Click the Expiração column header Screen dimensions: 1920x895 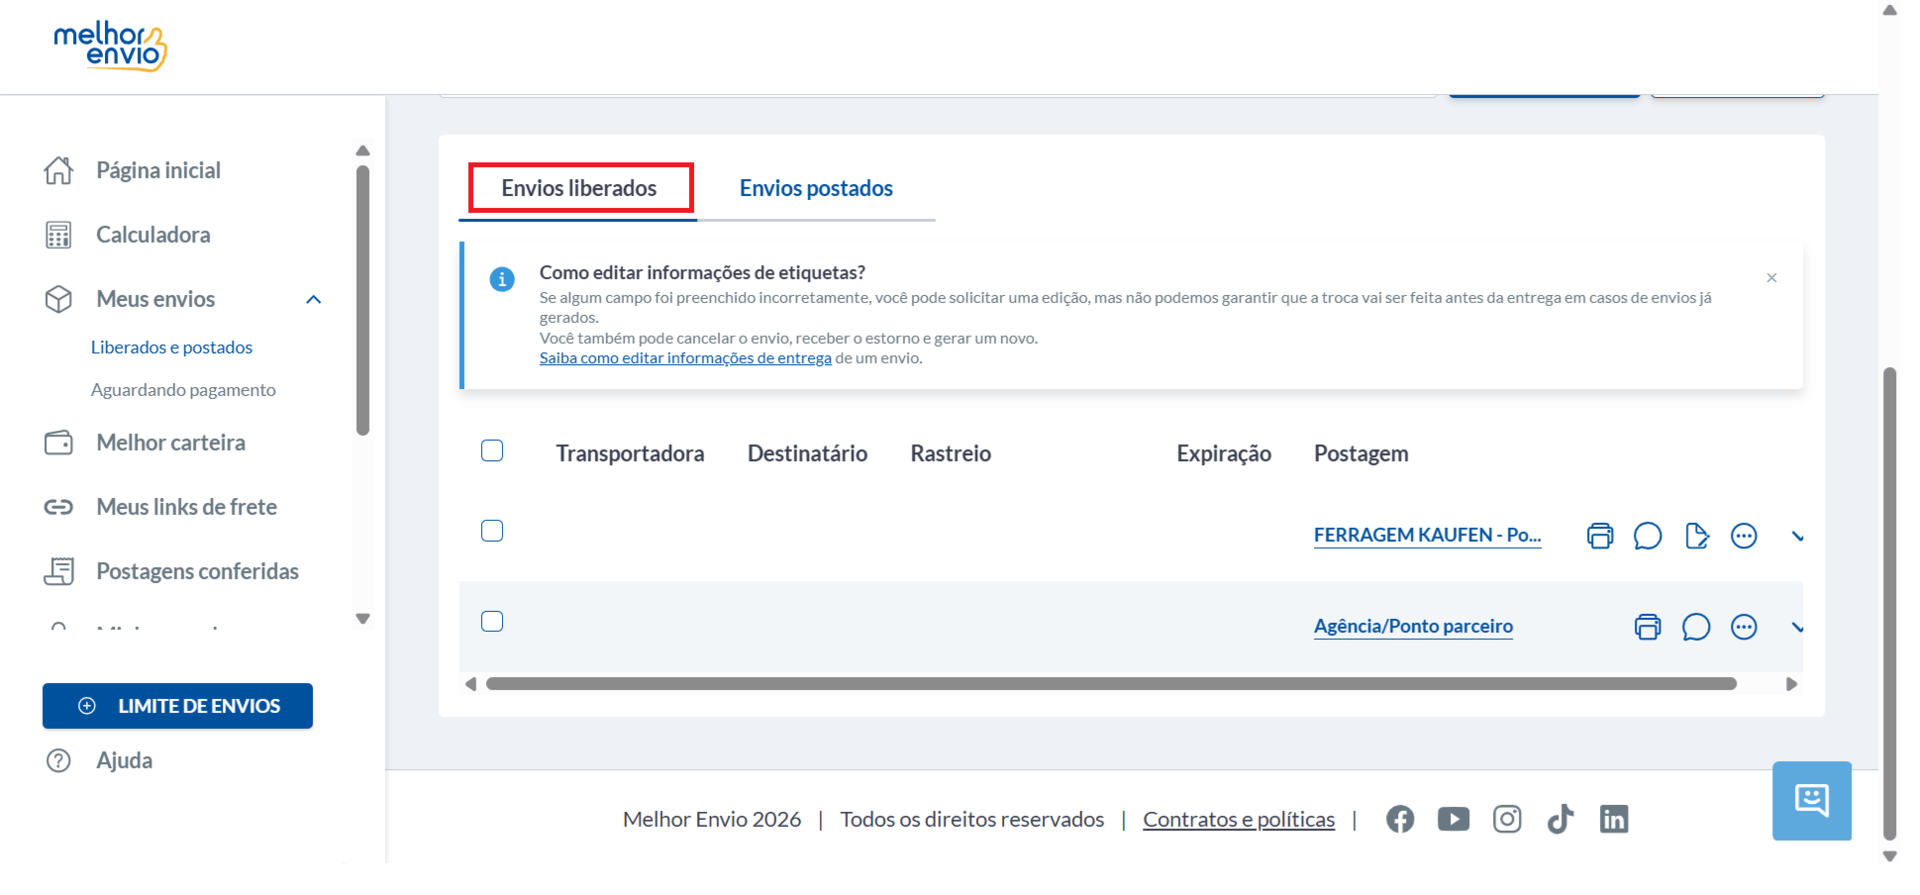point(1224,454)
